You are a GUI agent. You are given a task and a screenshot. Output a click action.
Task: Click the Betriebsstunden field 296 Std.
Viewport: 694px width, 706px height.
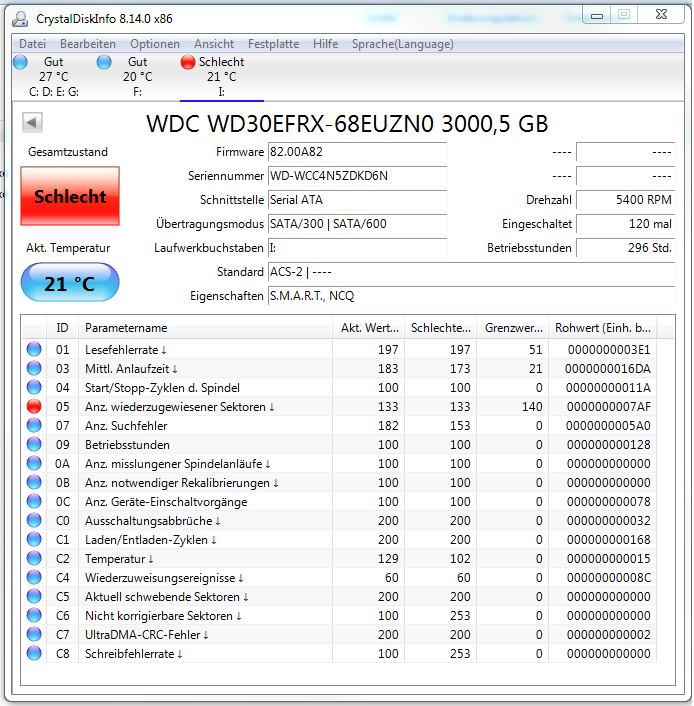pos(626,248)
